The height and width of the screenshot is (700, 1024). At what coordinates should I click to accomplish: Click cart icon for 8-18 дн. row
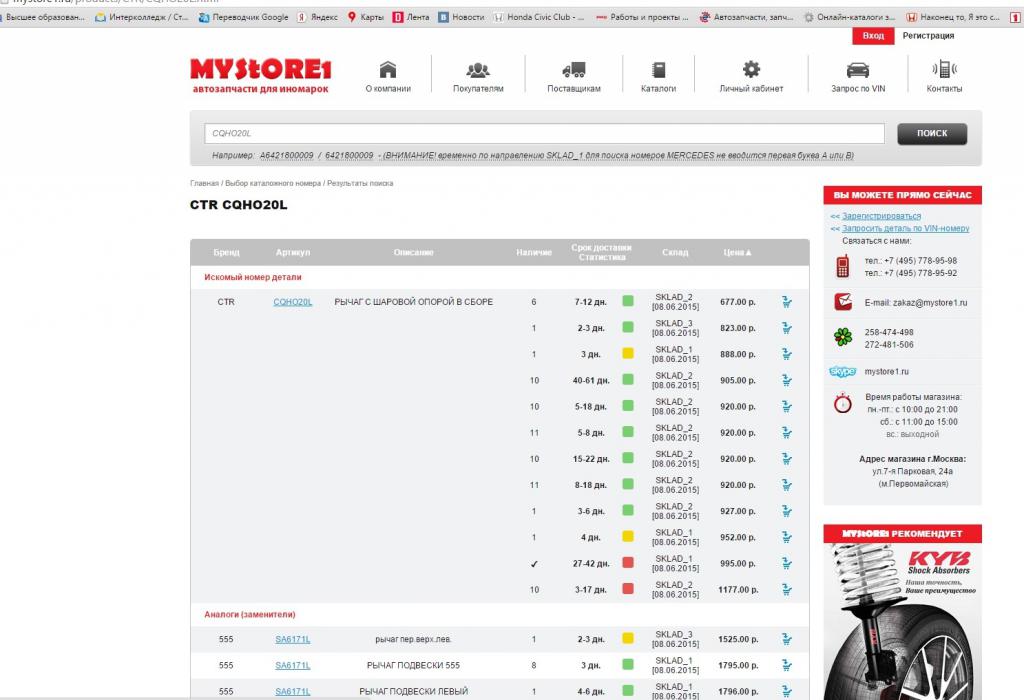(787, 485)
